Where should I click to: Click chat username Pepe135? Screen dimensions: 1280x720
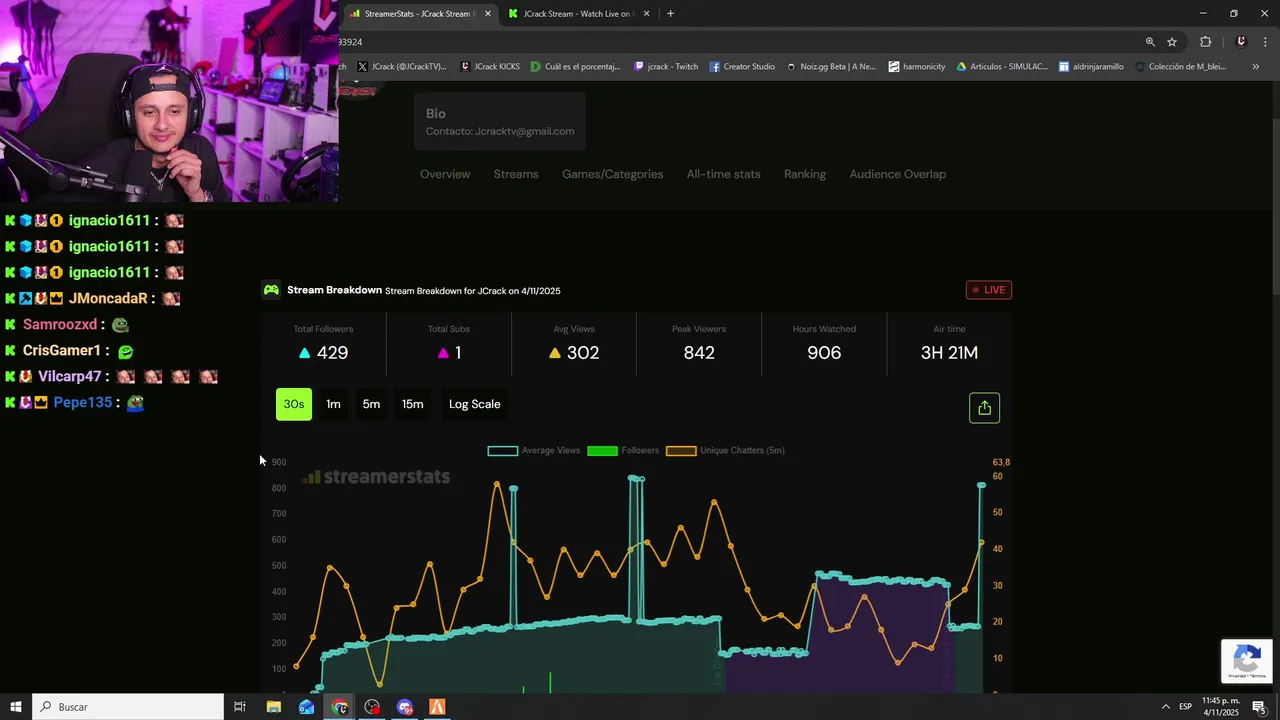coord(83,402)
